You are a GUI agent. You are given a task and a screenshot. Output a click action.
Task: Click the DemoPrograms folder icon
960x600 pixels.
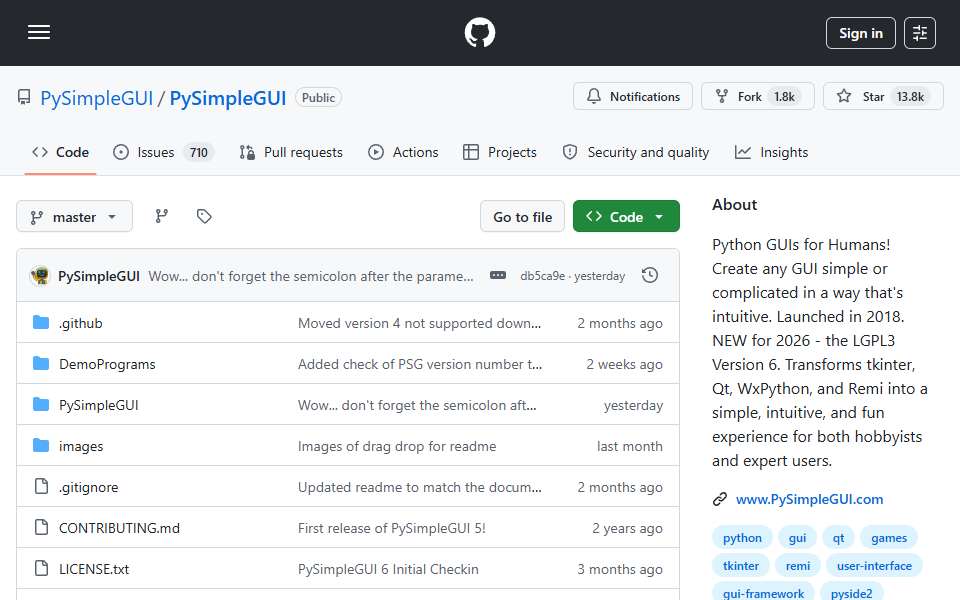point(41,364)
